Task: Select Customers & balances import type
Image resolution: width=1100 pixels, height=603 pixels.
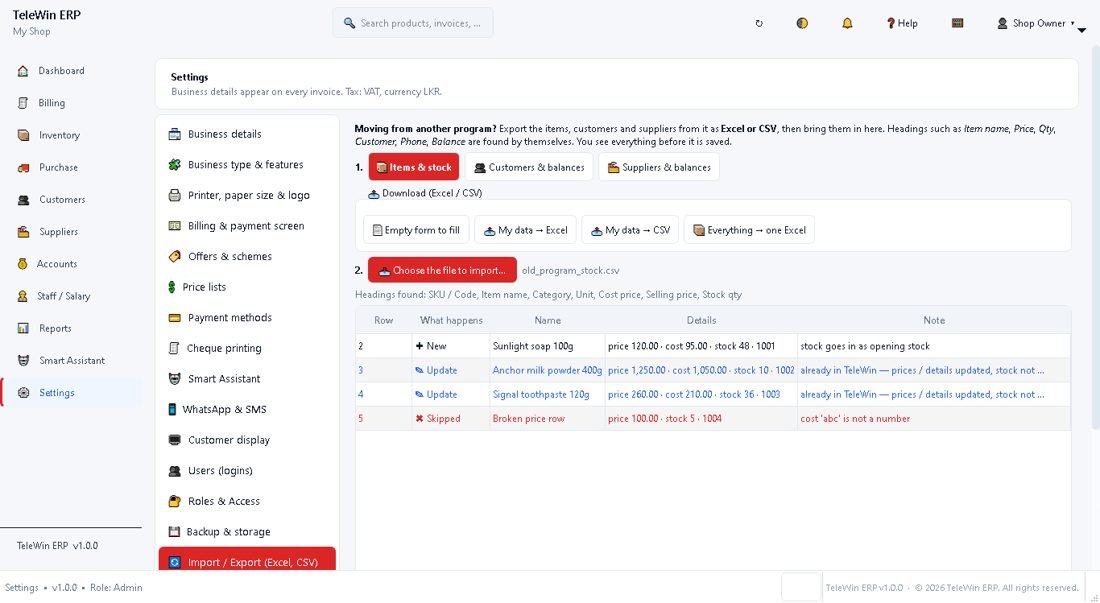Action: pyautogui.click(x=529, y=168)
